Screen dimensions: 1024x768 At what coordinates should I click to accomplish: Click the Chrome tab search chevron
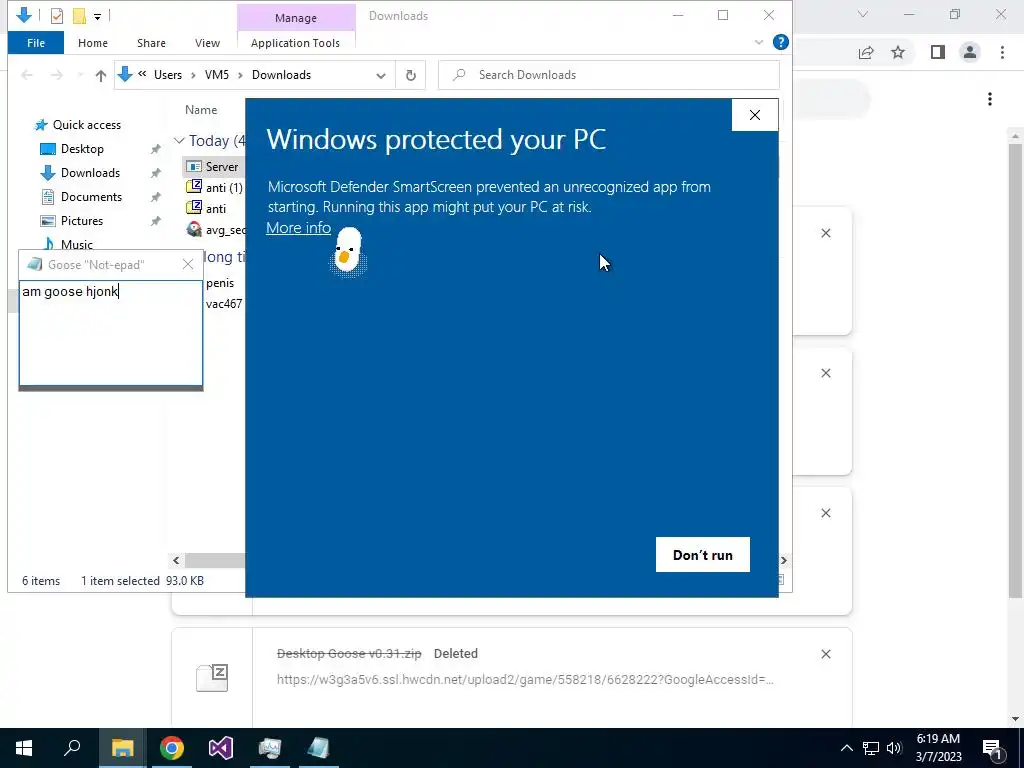[863, 14]
